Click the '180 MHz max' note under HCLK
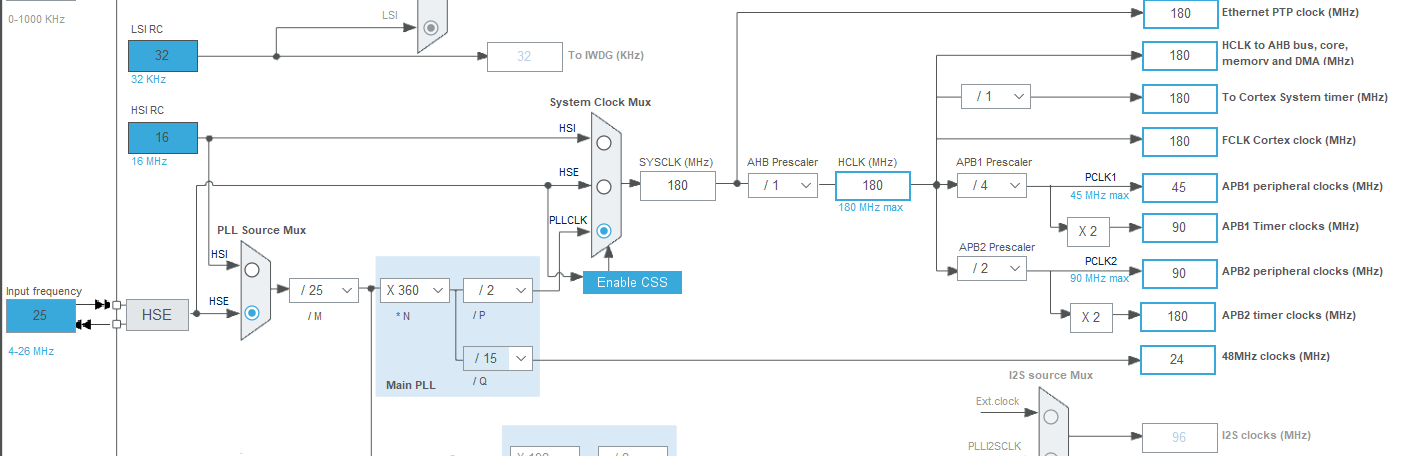Viewport: 1405px width, 456px height. point(871,208)
